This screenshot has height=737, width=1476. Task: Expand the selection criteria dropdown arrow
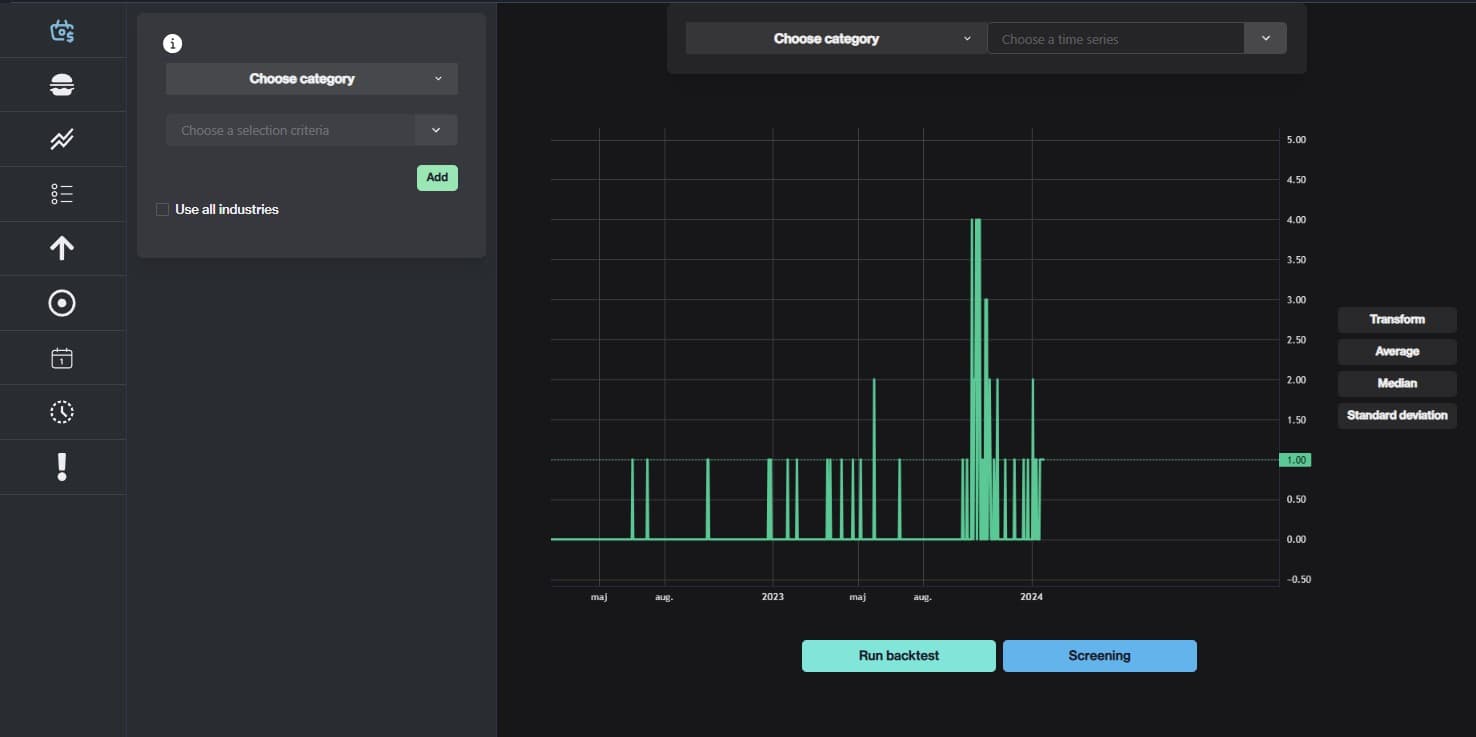[436, 130]
